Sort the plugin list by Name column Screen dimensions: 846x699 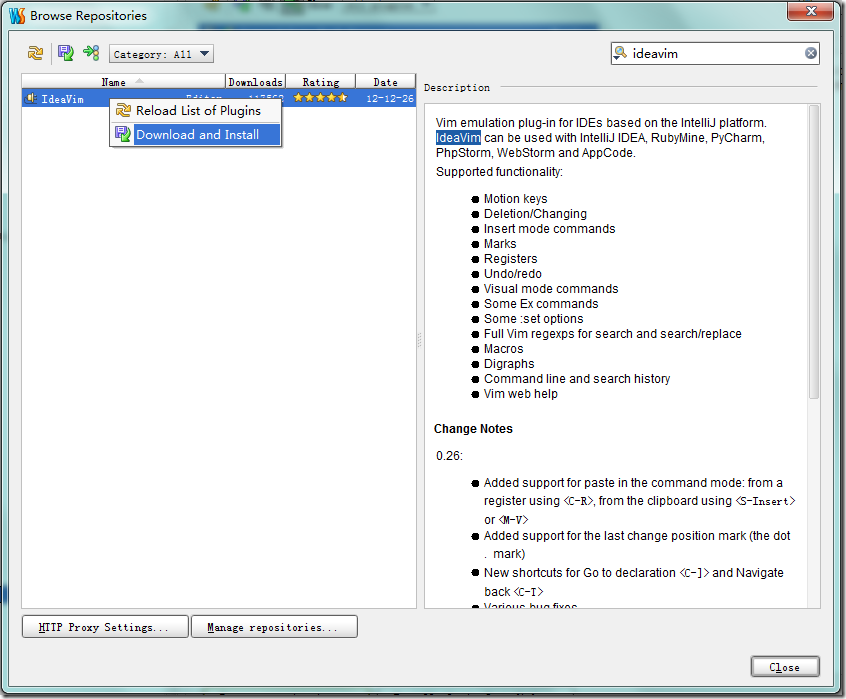[123, 81]
